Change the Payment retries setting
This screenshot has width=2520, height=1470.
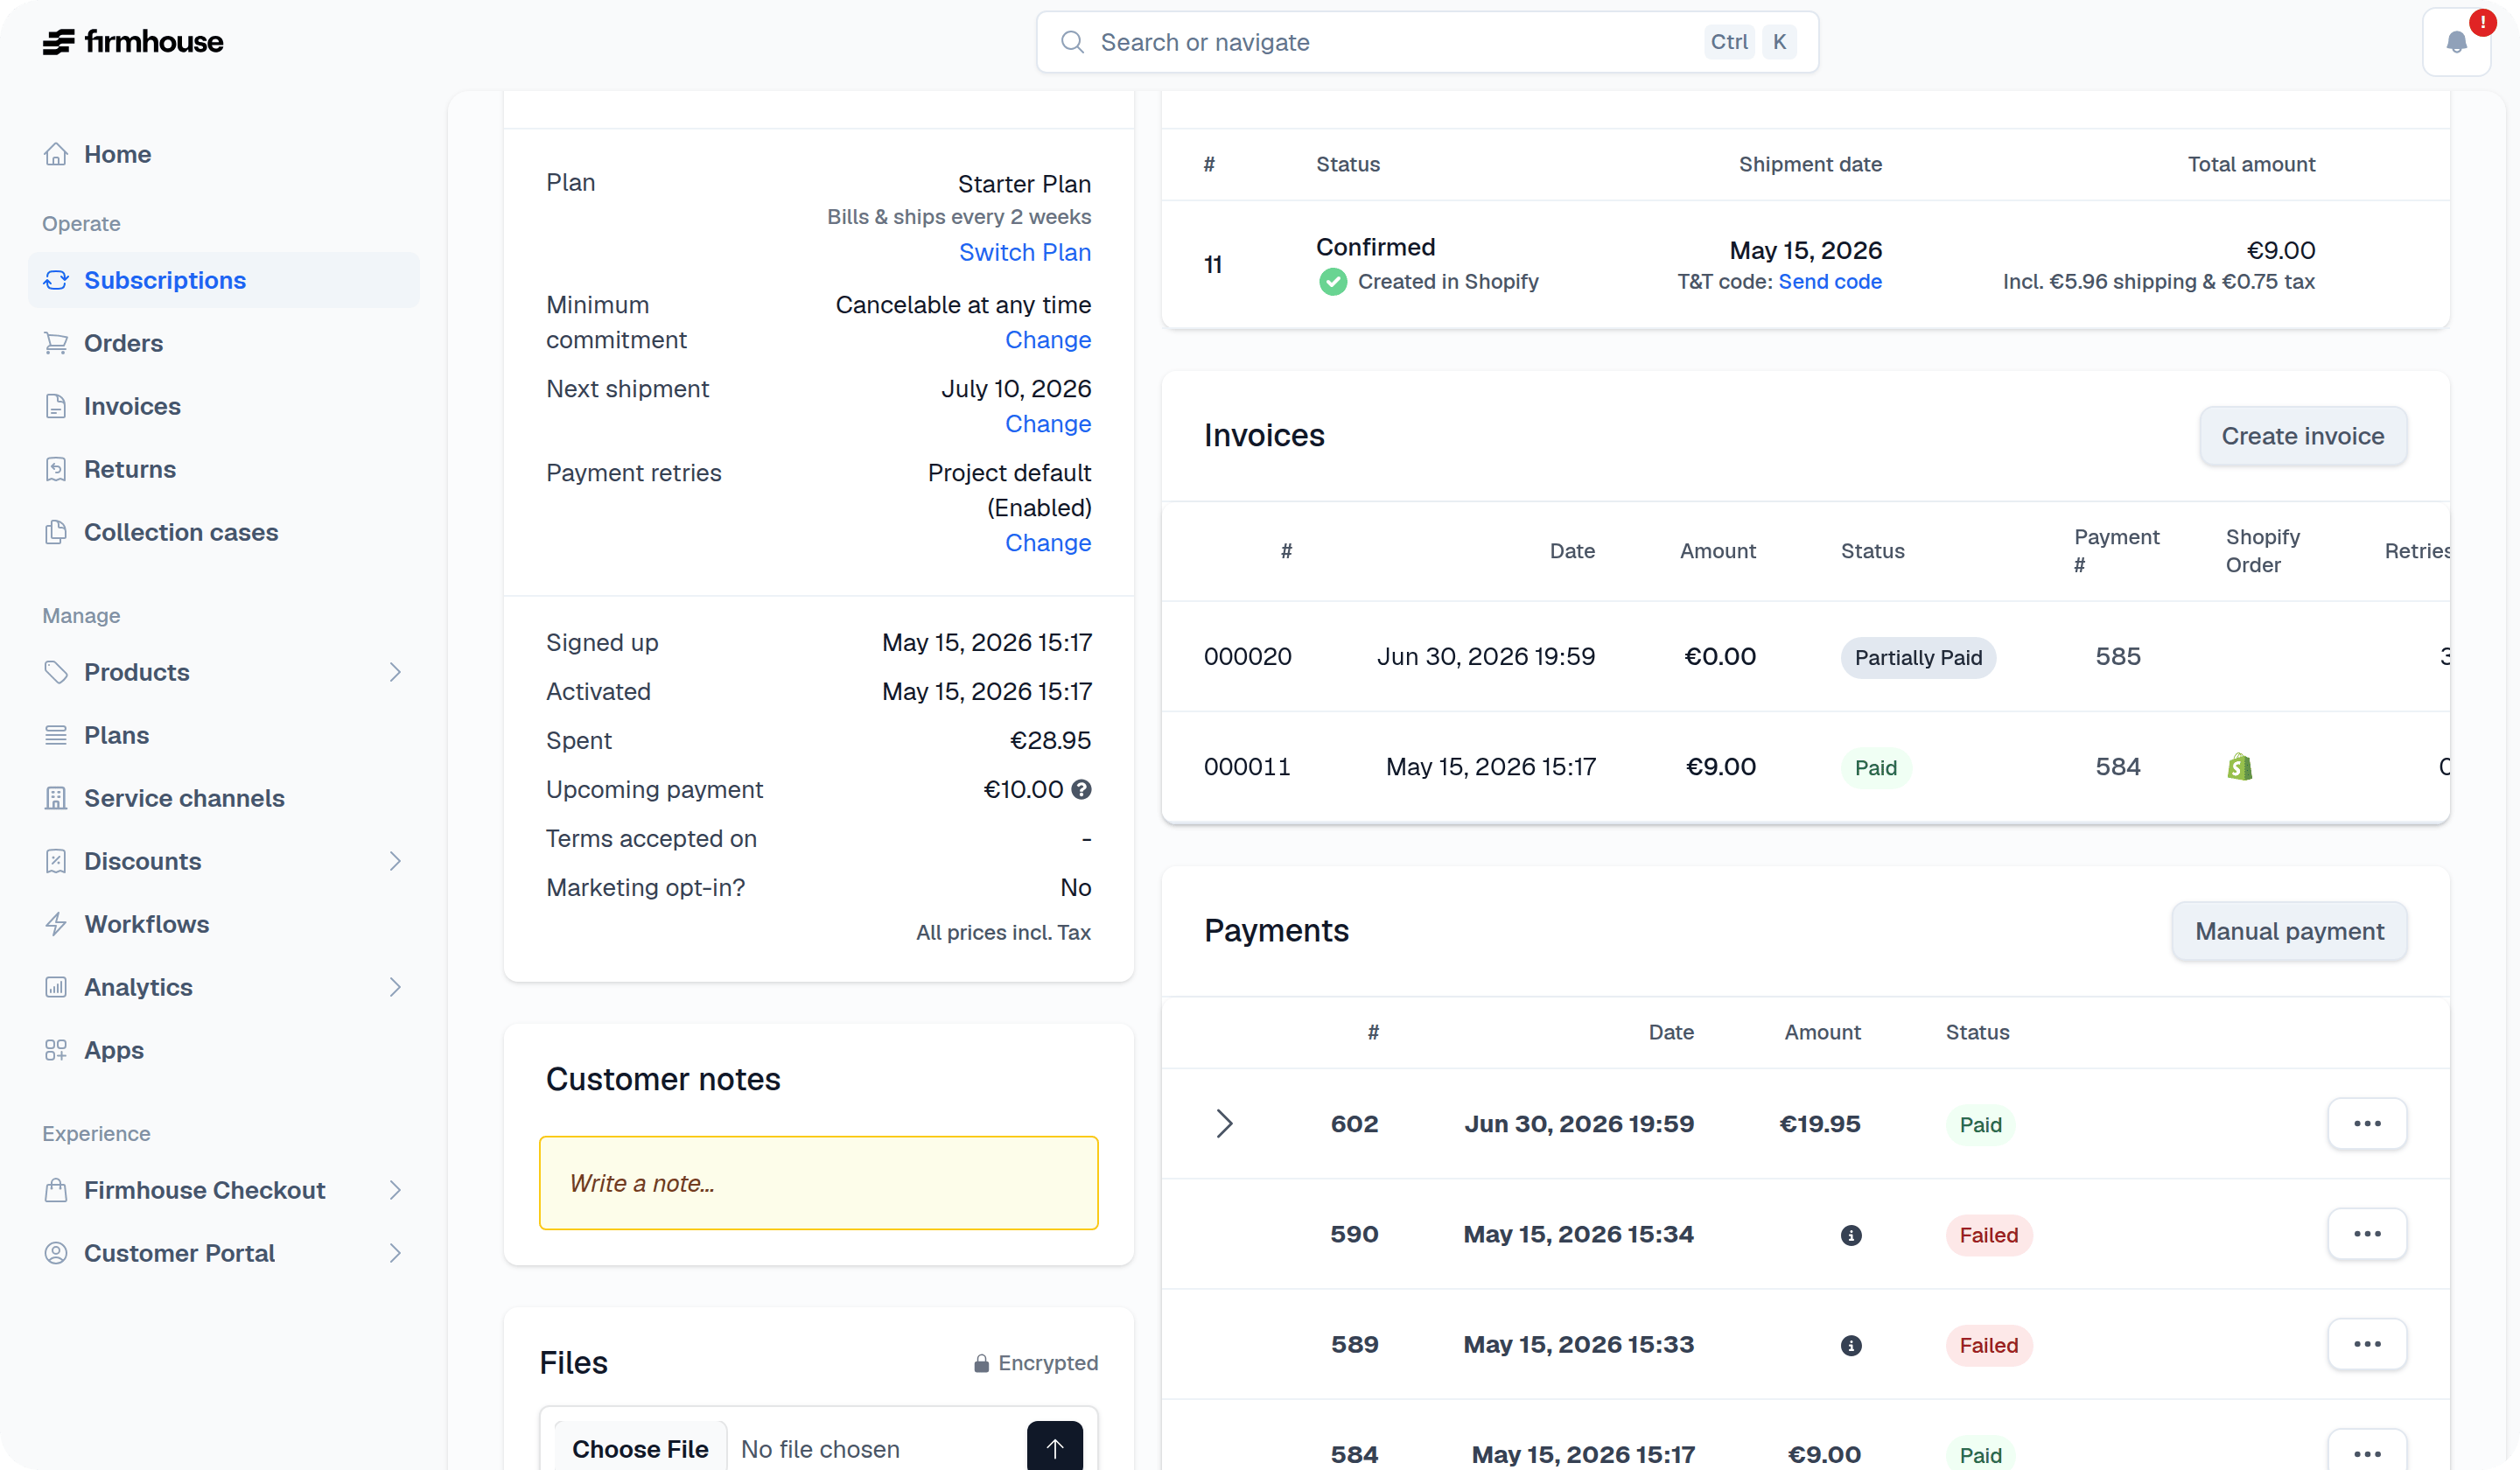[1048, 543]
